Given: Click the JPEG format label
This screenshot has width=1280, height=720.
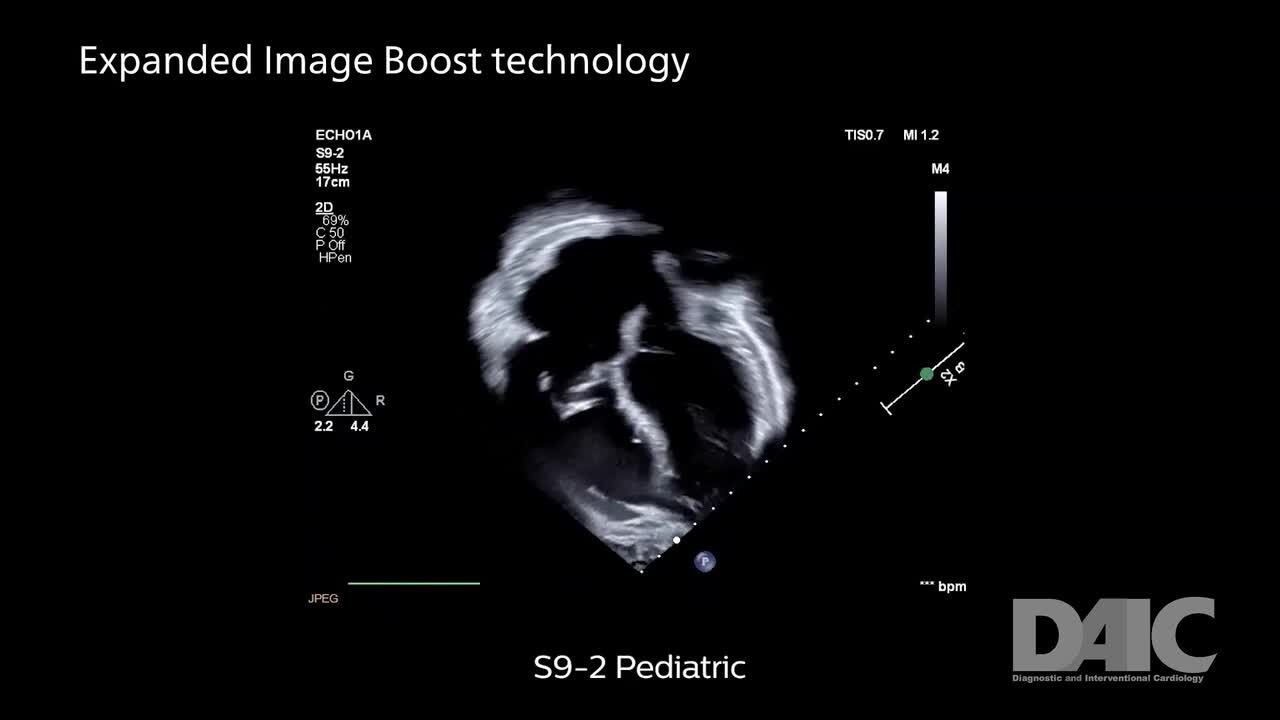Looking at the screenshot, I should [323, 599].
